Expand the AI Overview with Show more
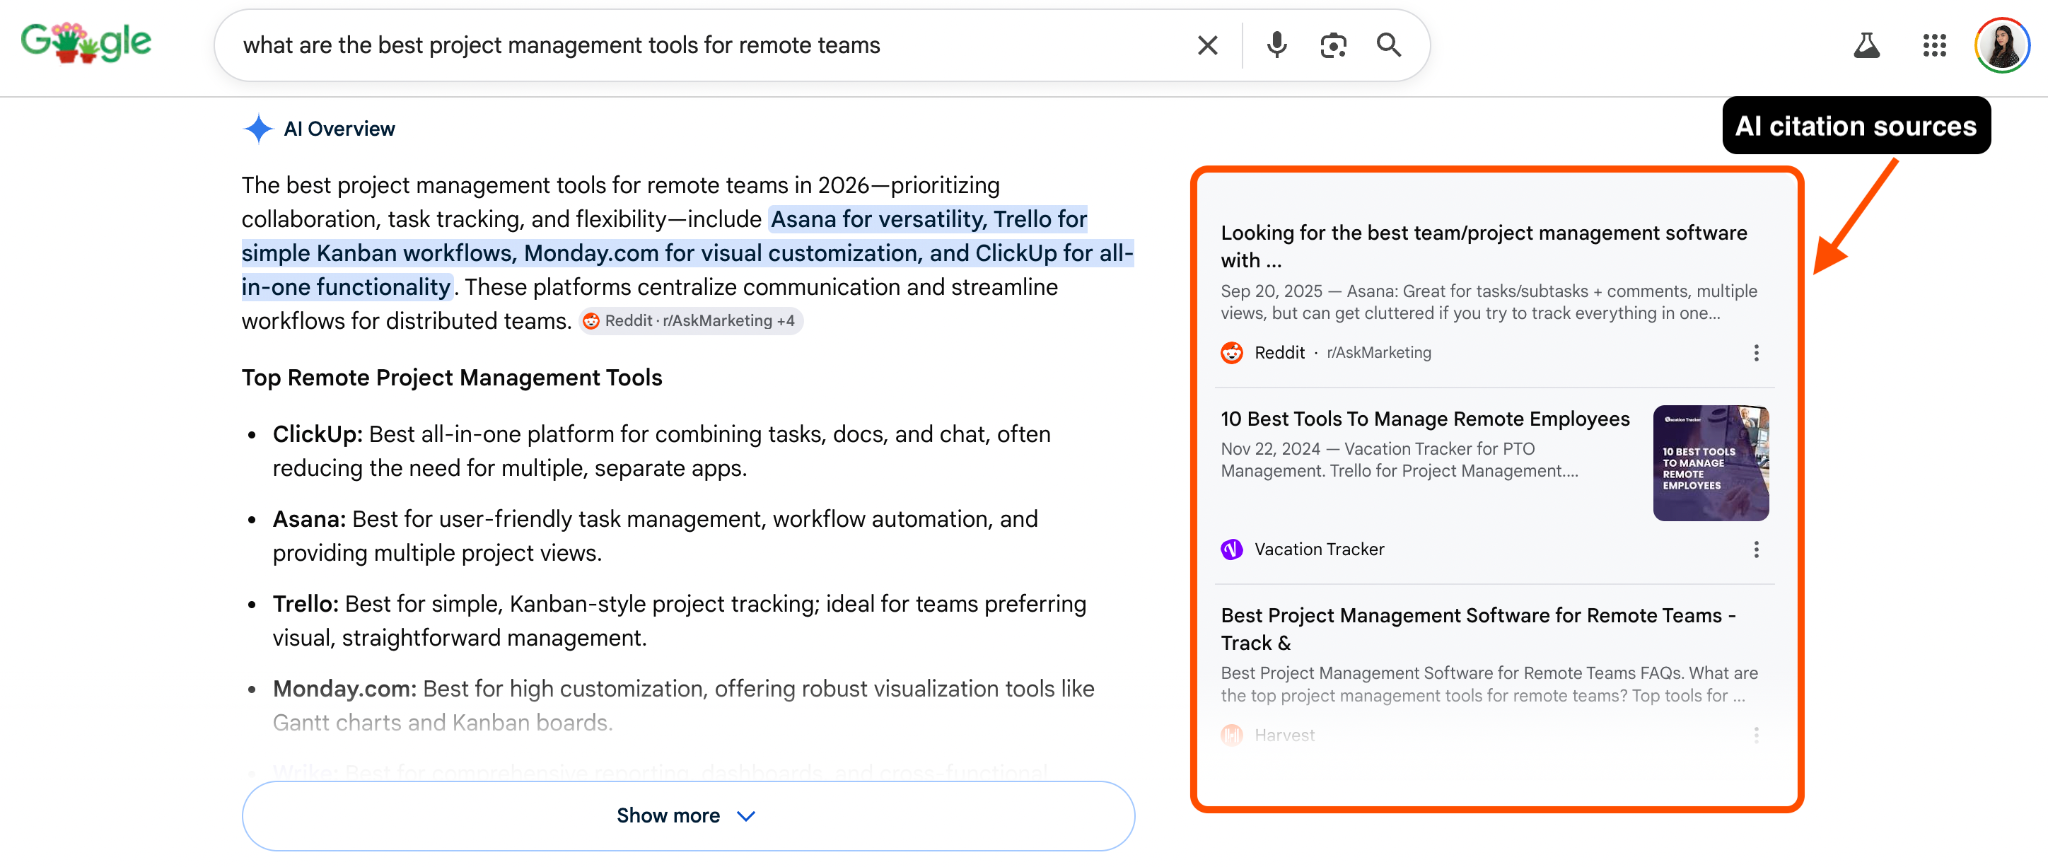2048x867 pixels. pos(688,816)
